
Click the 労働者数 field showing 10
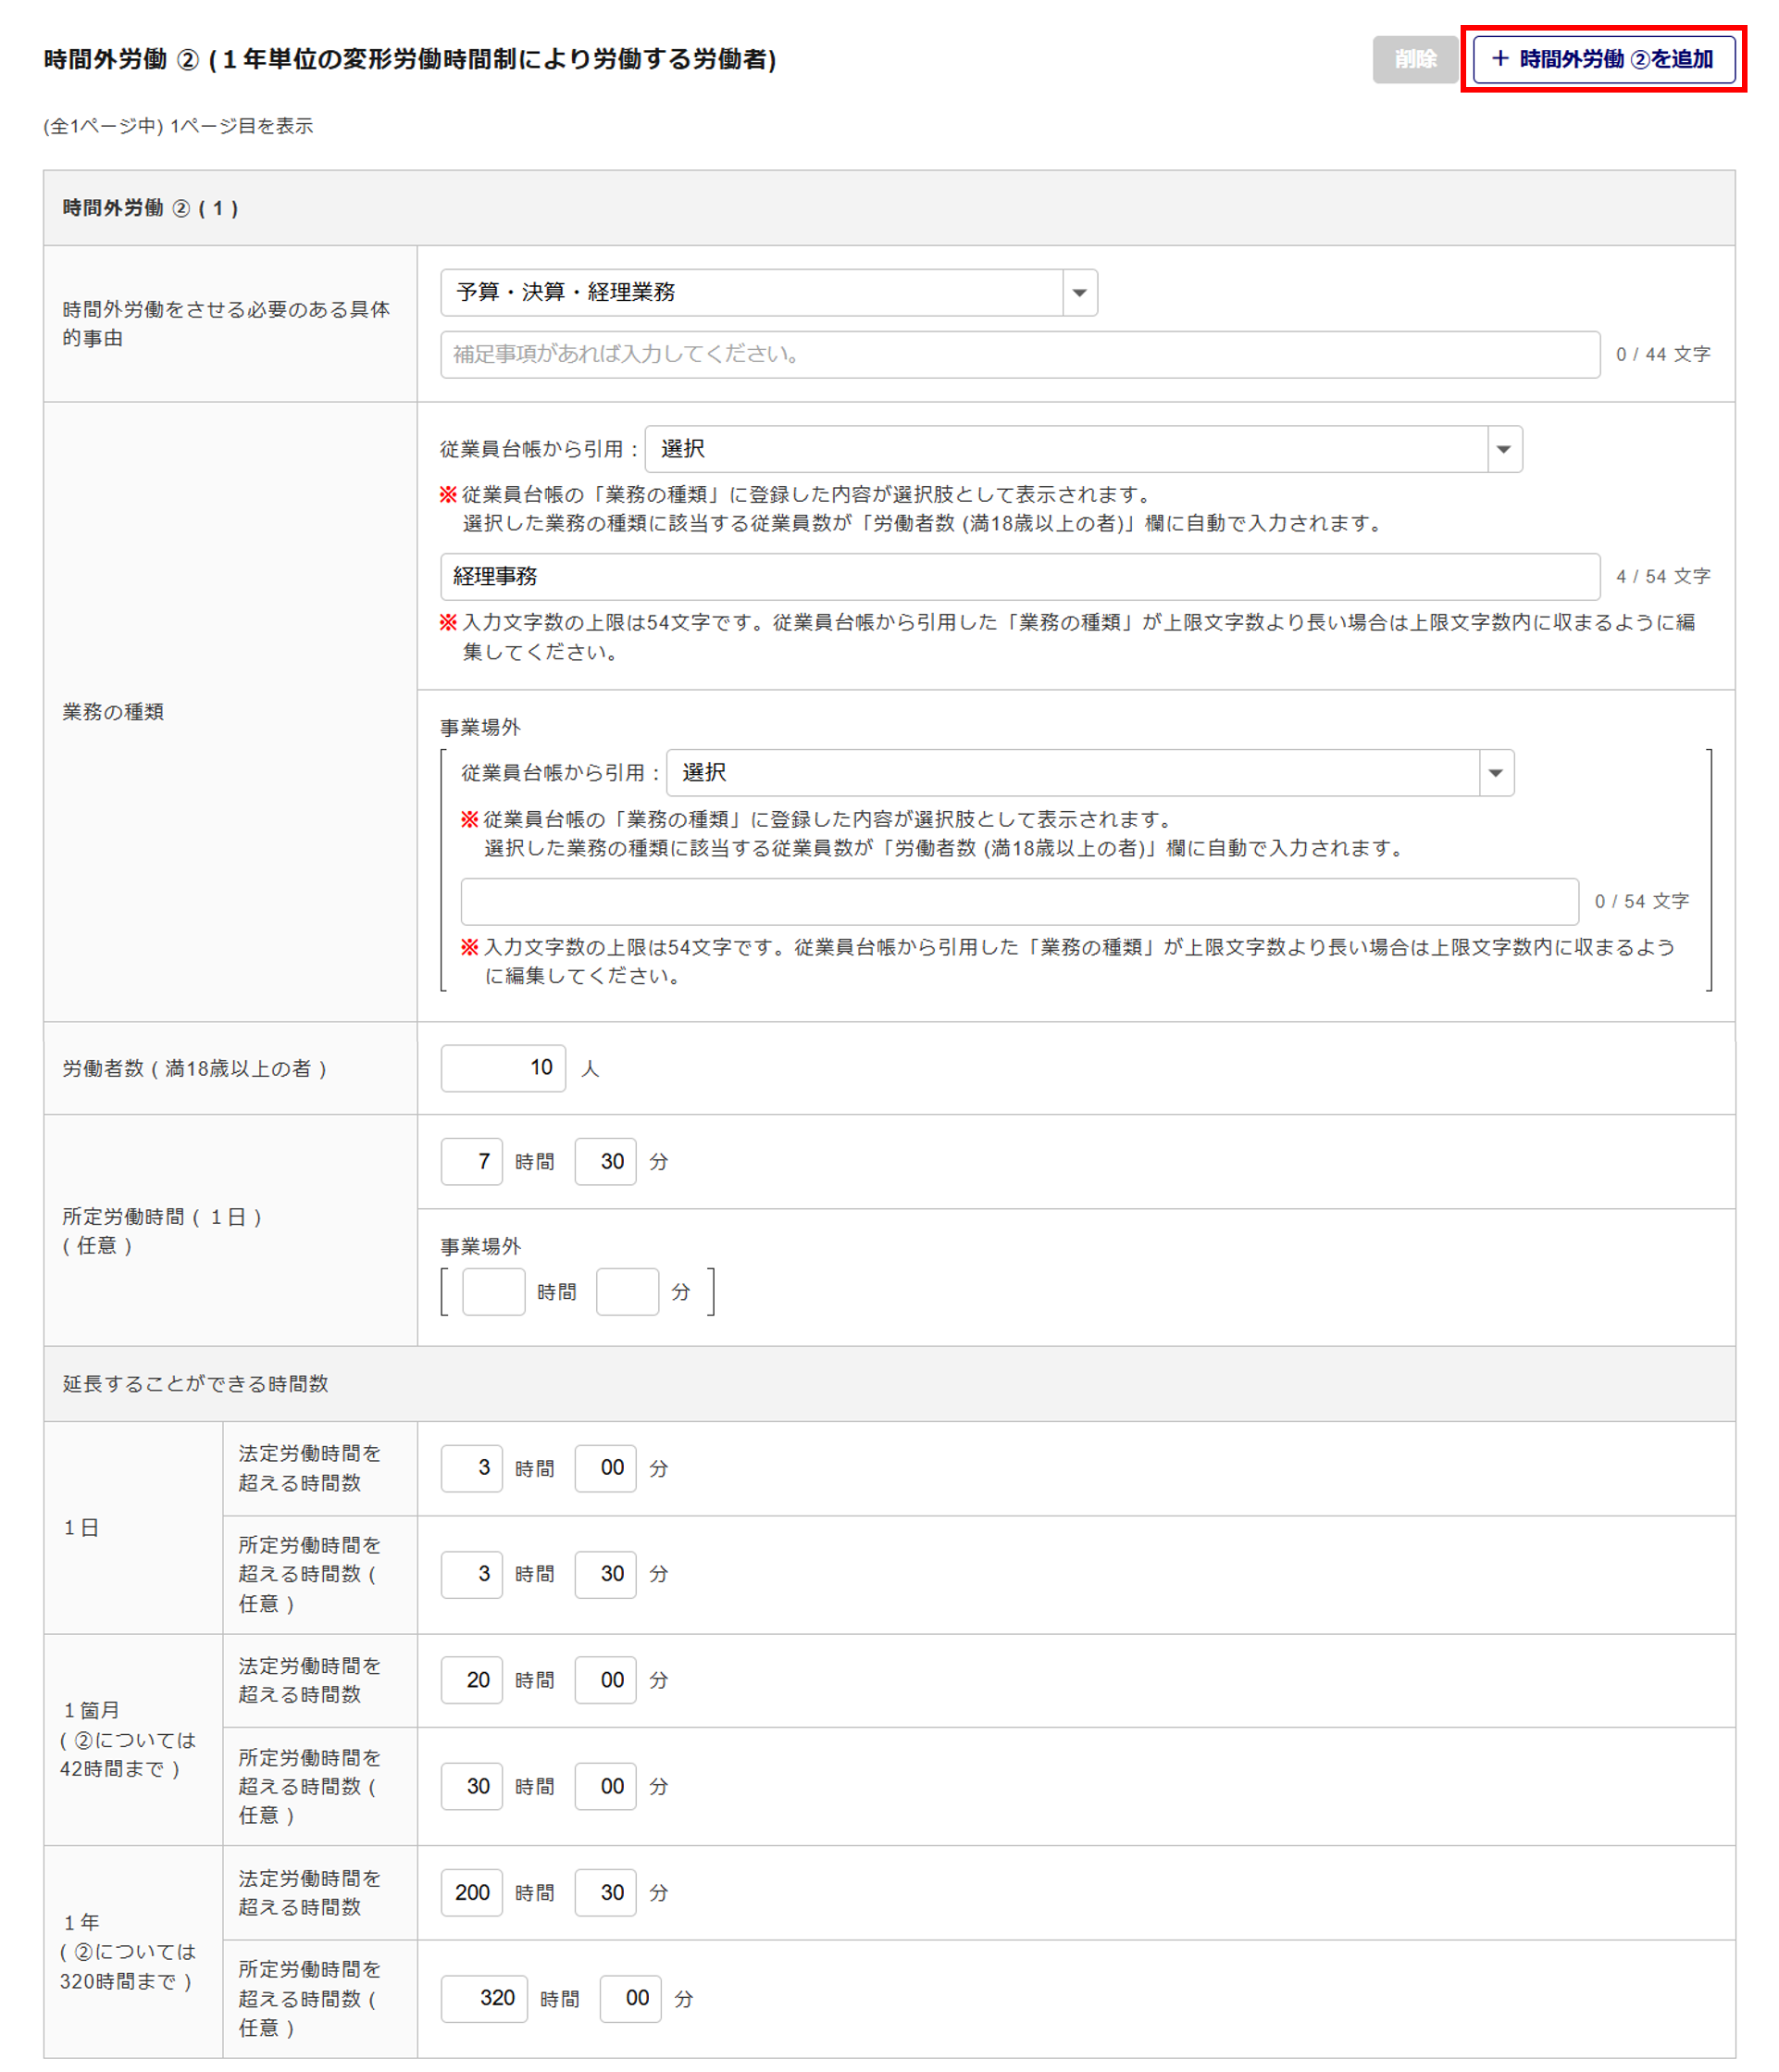503,1068
